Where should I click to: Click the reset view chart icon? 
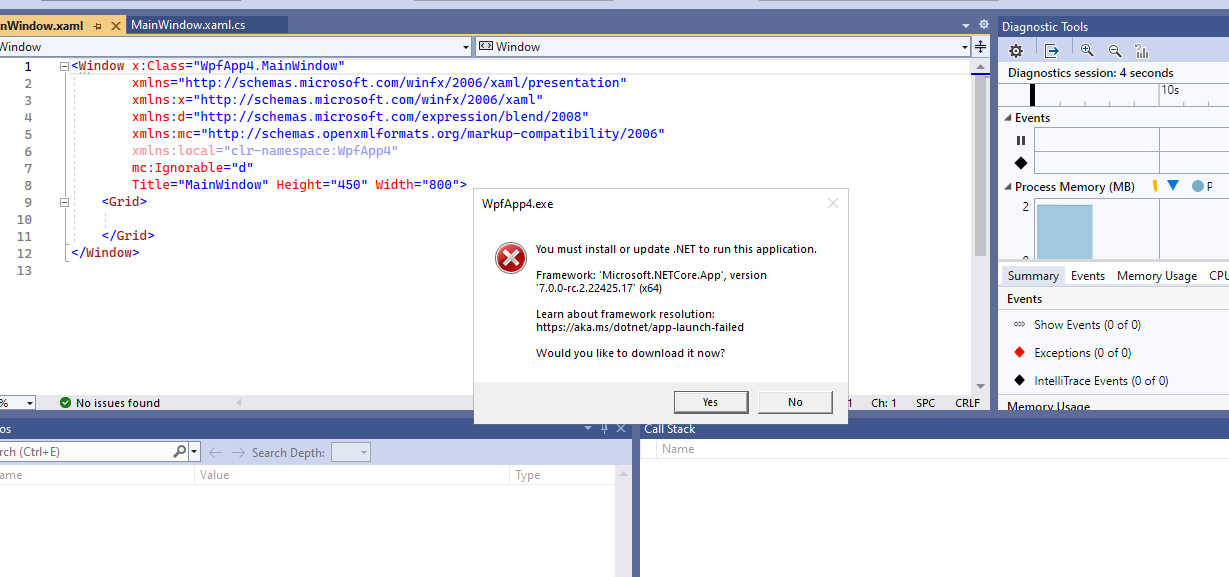(x=1142, y=51)
